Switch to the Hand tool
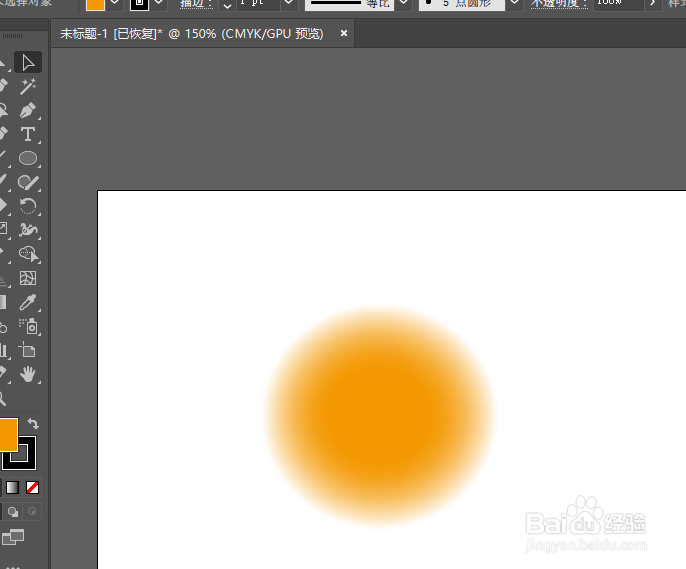Screen dimensions: 686x569 point(28,374)
